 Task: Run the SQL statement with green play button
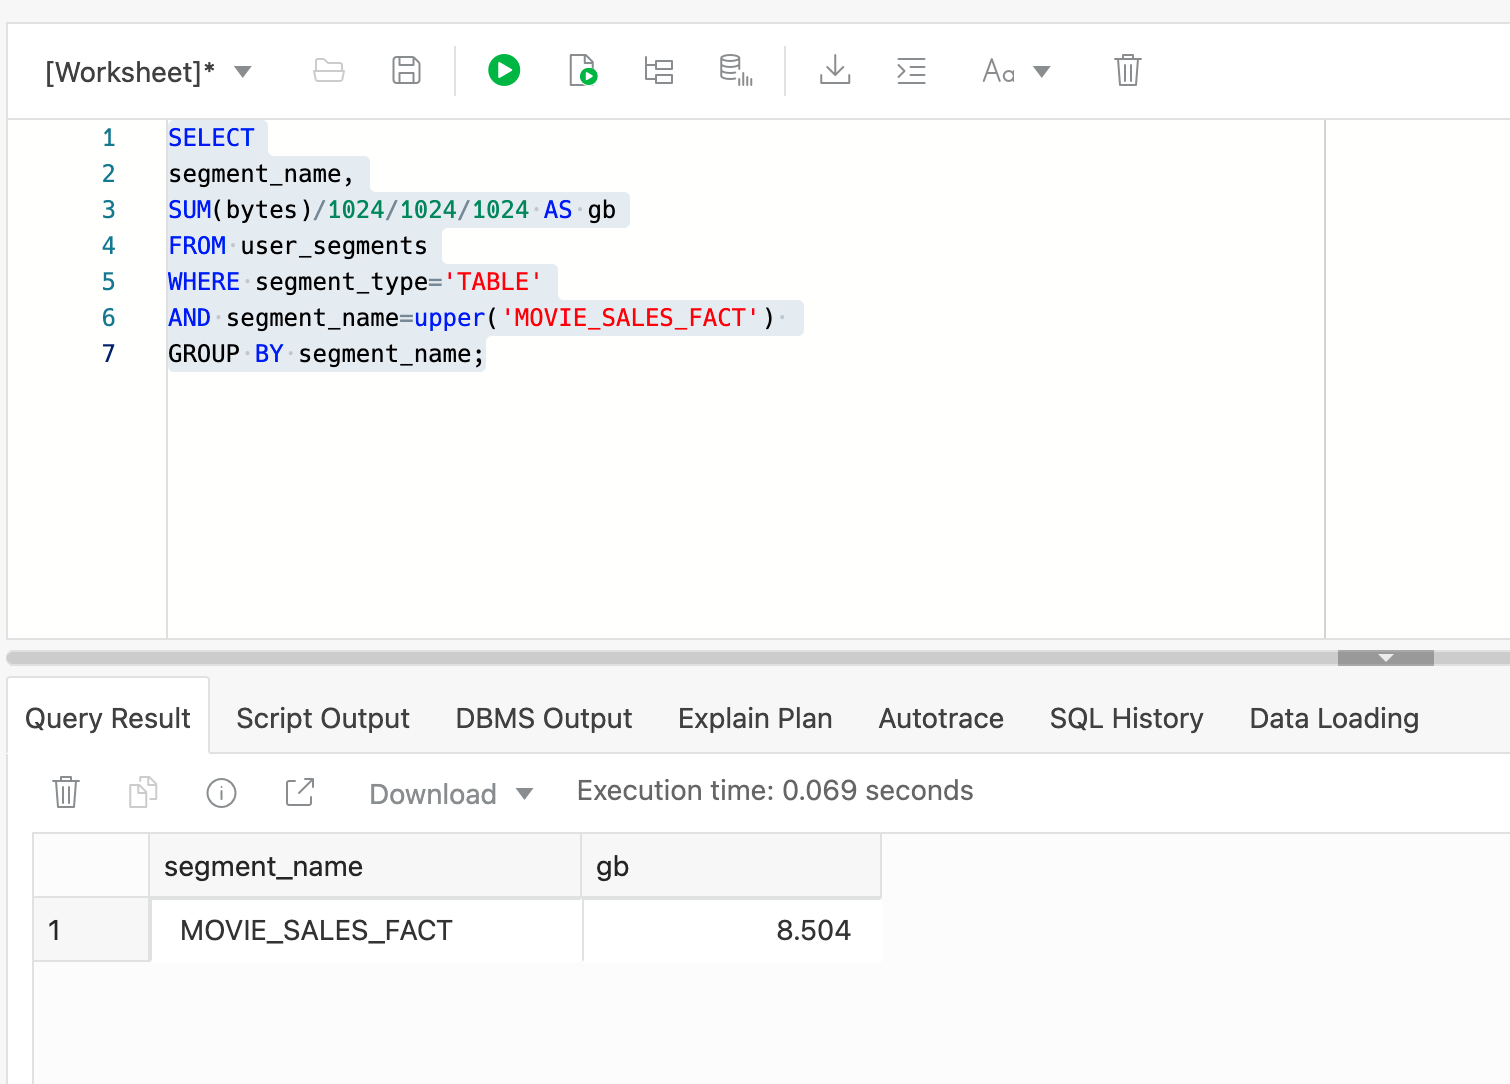pyautogui.click(x=504, y=71)
